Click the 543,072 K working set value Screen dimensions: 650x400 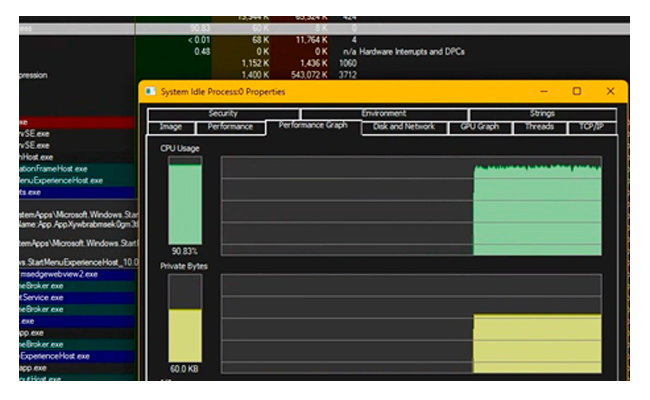[309, 75]
